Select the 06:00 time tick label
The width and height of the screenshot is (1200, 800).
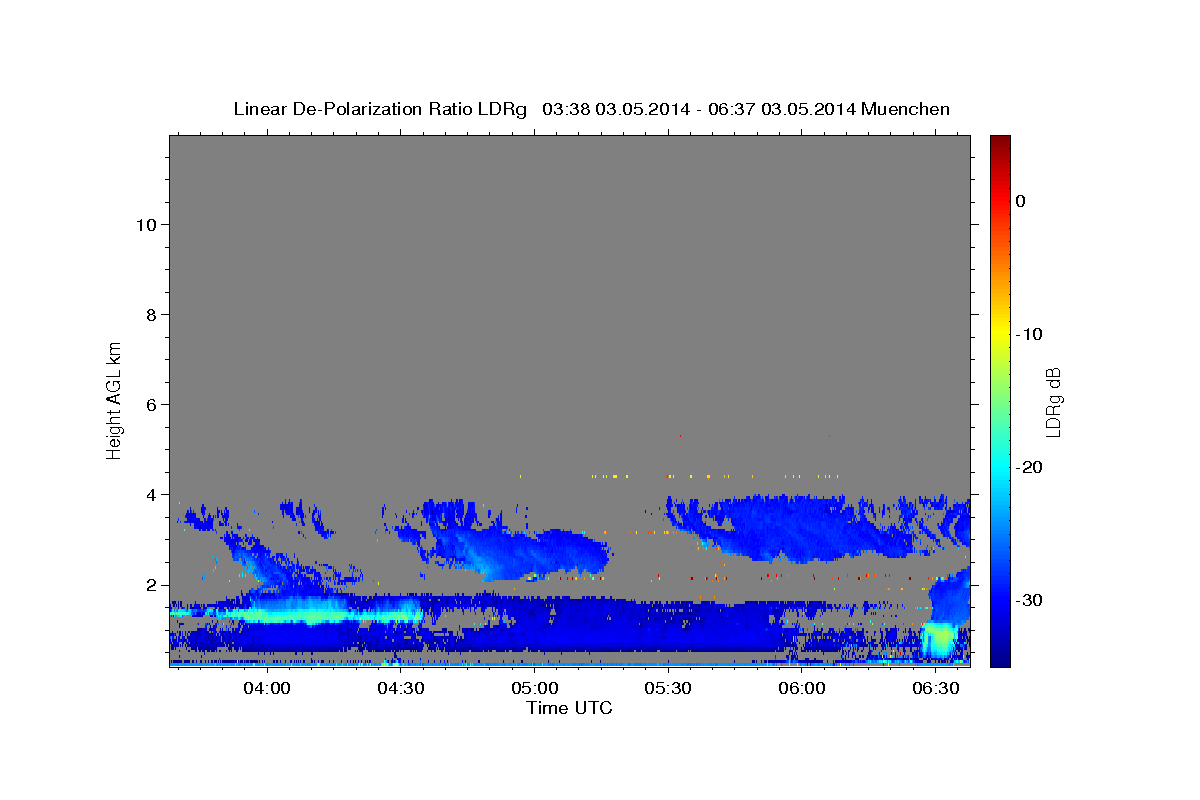[x=802, y=688]
